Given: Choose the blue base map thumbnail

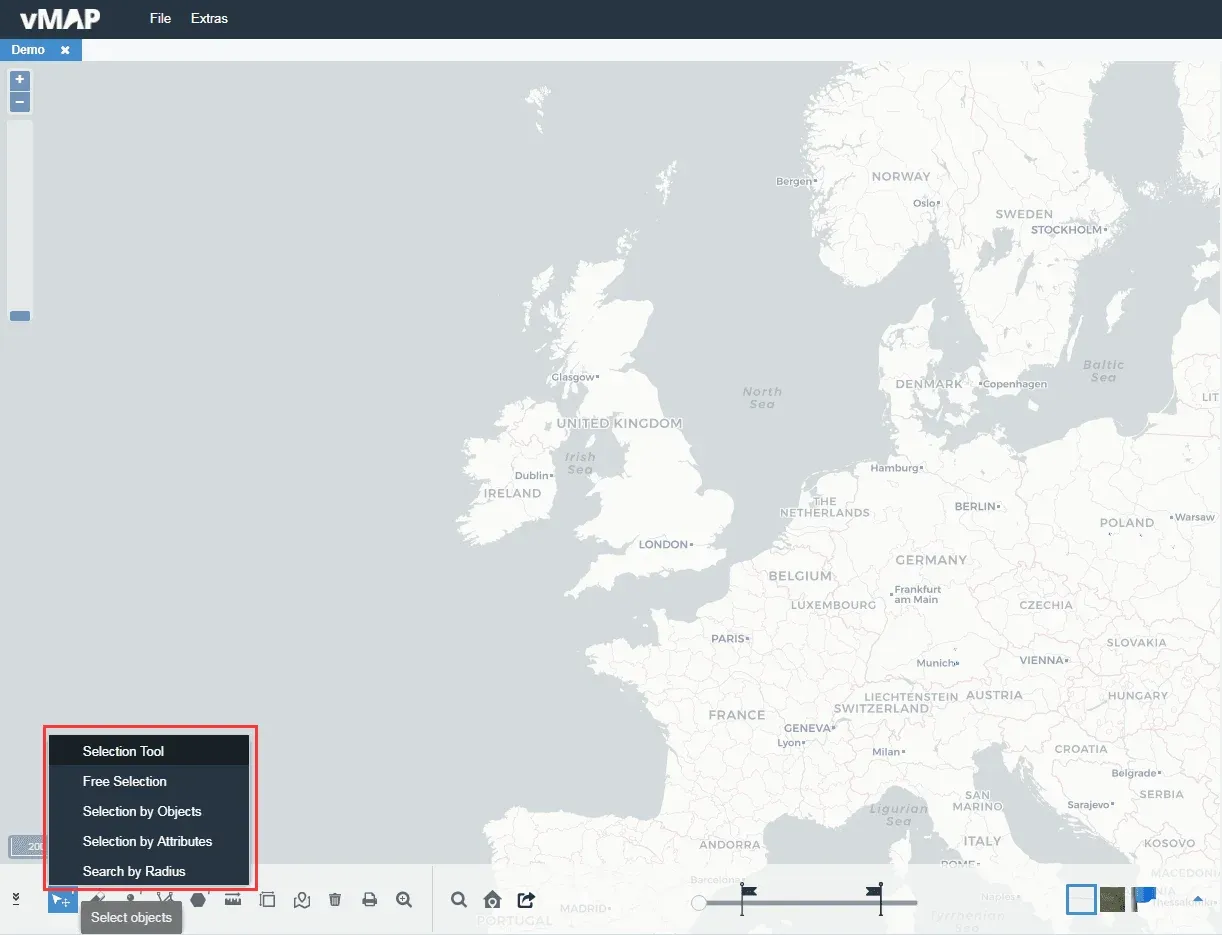Looking at the screenshot, I should 1143,899.
